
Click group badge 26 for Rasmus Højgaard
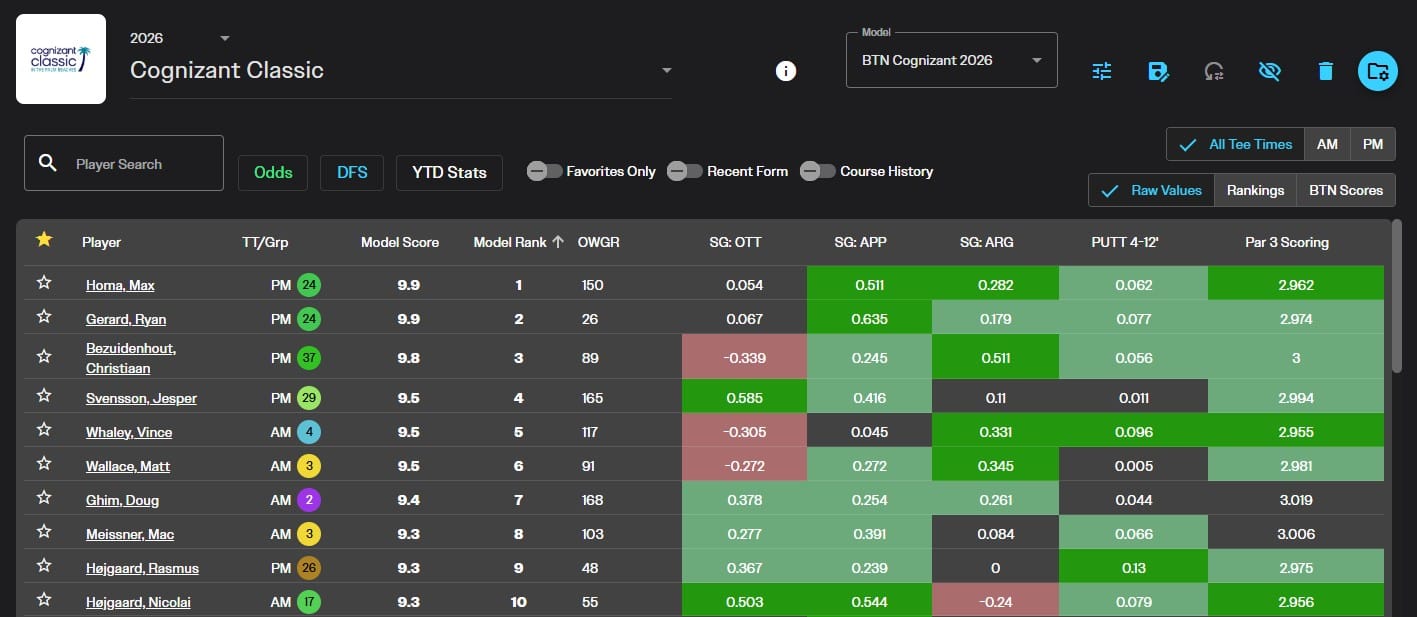(x=309, y=568)
